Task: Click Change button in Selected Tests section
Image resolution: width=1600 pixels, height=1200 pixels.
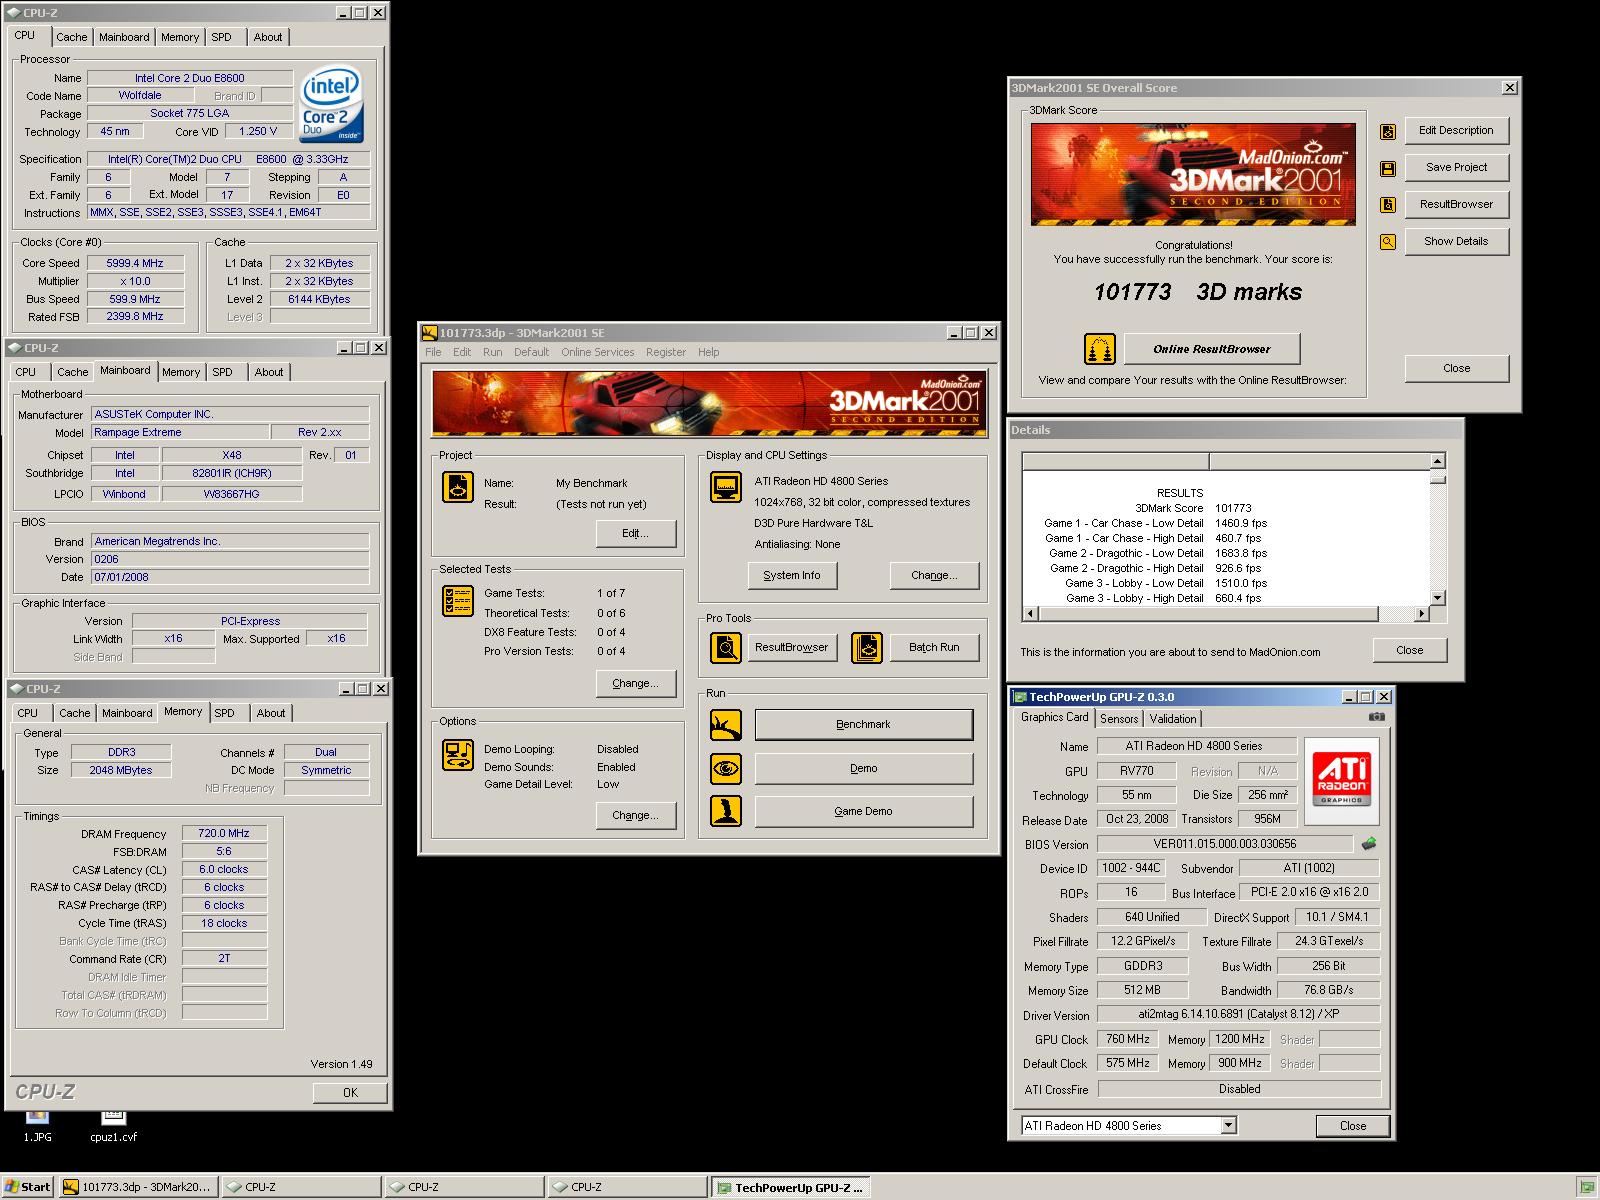Action: click(635, 683)
